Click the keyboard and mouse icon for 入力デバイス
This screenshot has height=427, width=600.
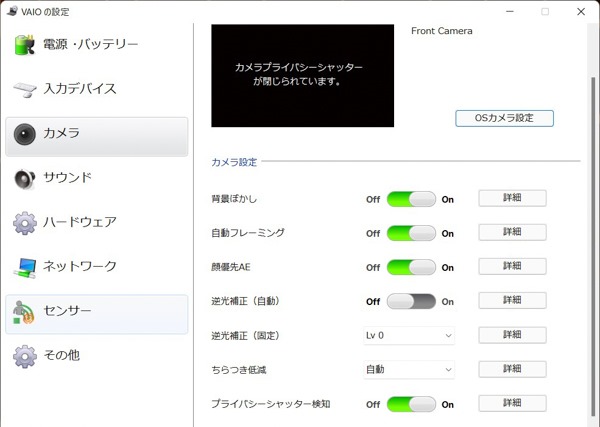point(25,90)
